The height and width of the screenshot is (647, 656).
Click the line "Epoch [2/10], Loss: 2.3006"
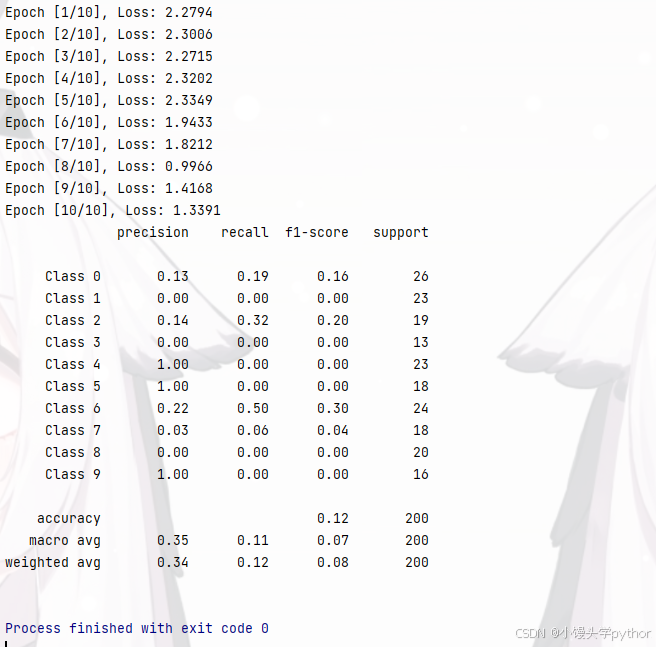(x=109, y=34)
